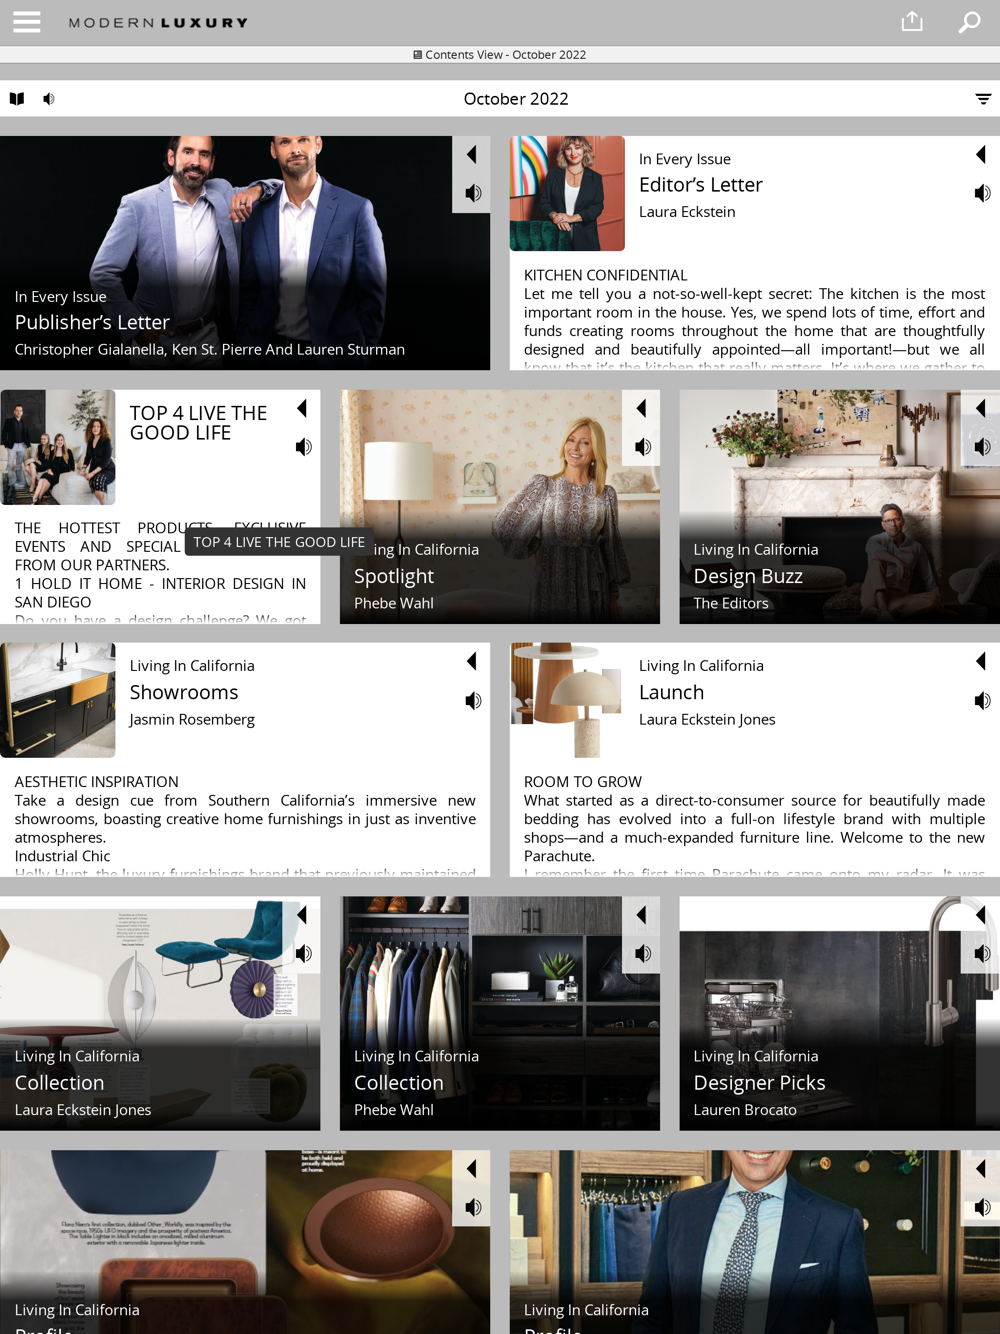
Task: Collapse the suited man Profile card arrow
Action: 981,1169
